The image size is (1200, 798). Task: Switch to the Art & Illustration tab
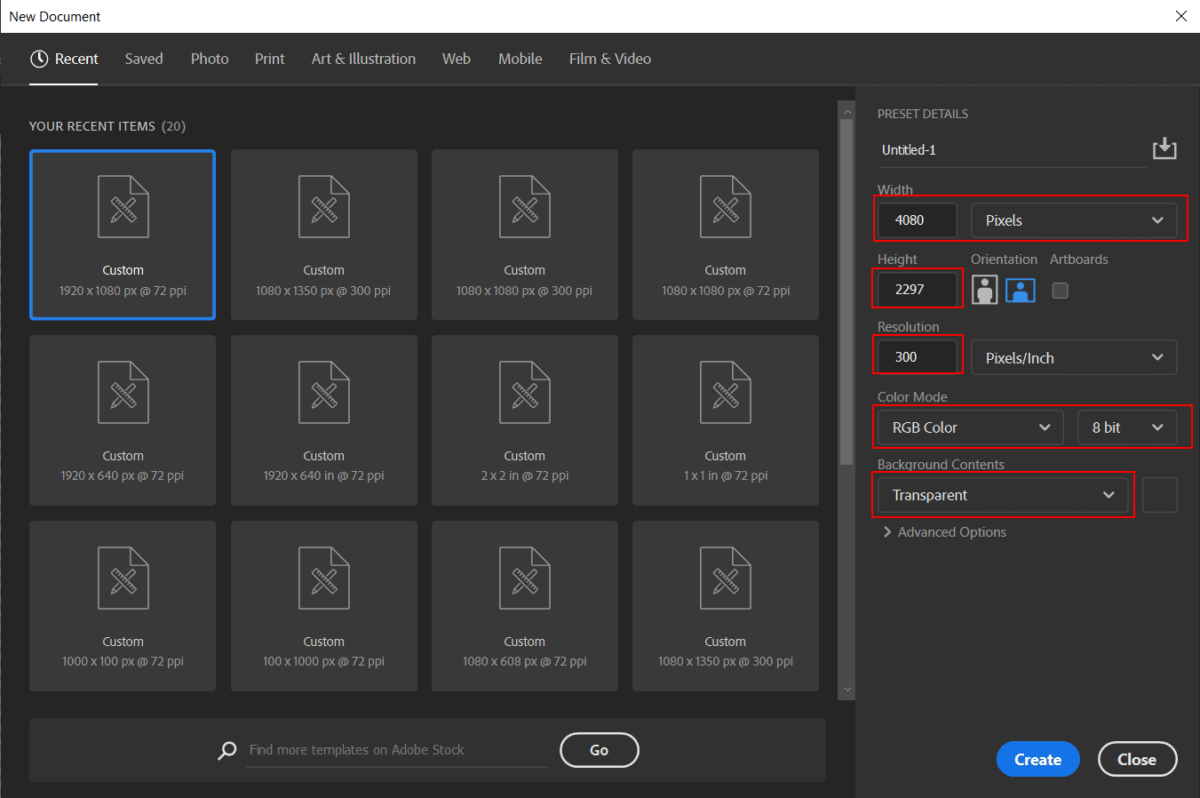[363, 59]
